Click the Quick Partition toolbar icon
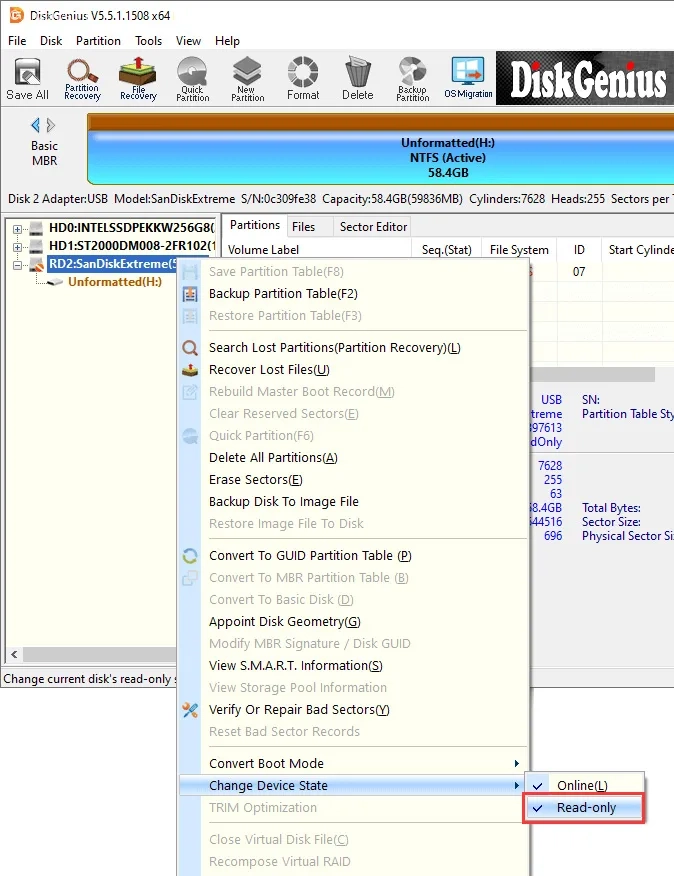The height and width of the screenshot is (876, 674). [193, 79]
